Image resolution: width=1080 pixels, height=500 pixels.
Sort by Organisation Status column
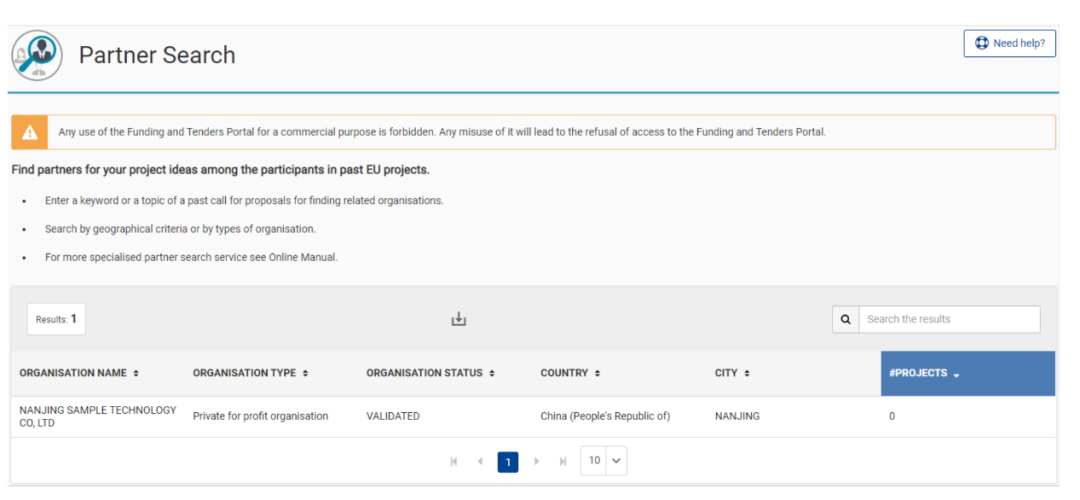pos(431,373)
